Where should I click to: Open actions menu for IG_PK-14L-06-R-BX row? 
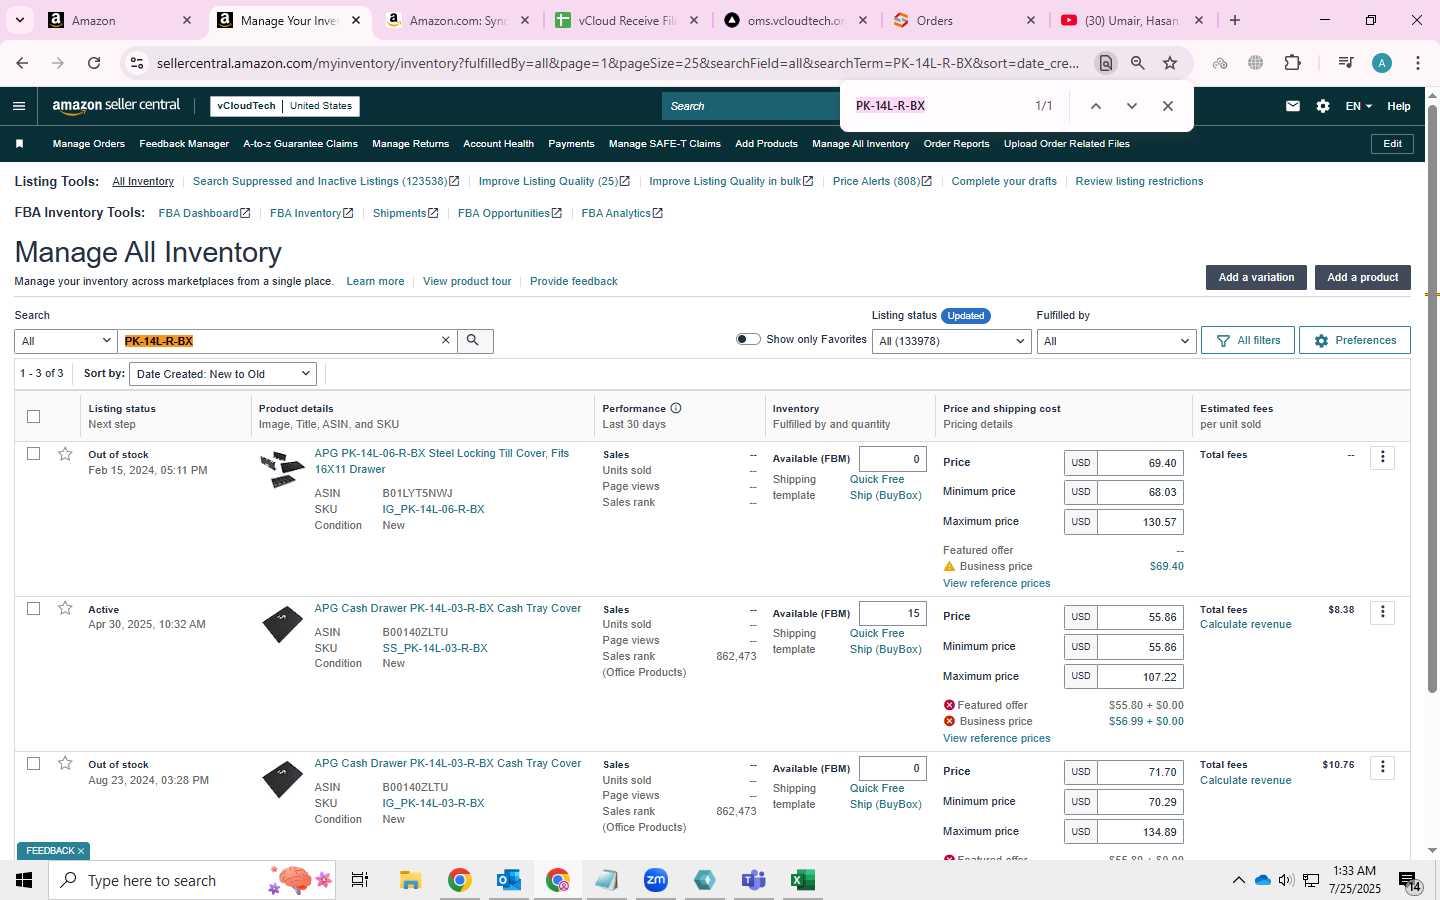pos(1383,458)
